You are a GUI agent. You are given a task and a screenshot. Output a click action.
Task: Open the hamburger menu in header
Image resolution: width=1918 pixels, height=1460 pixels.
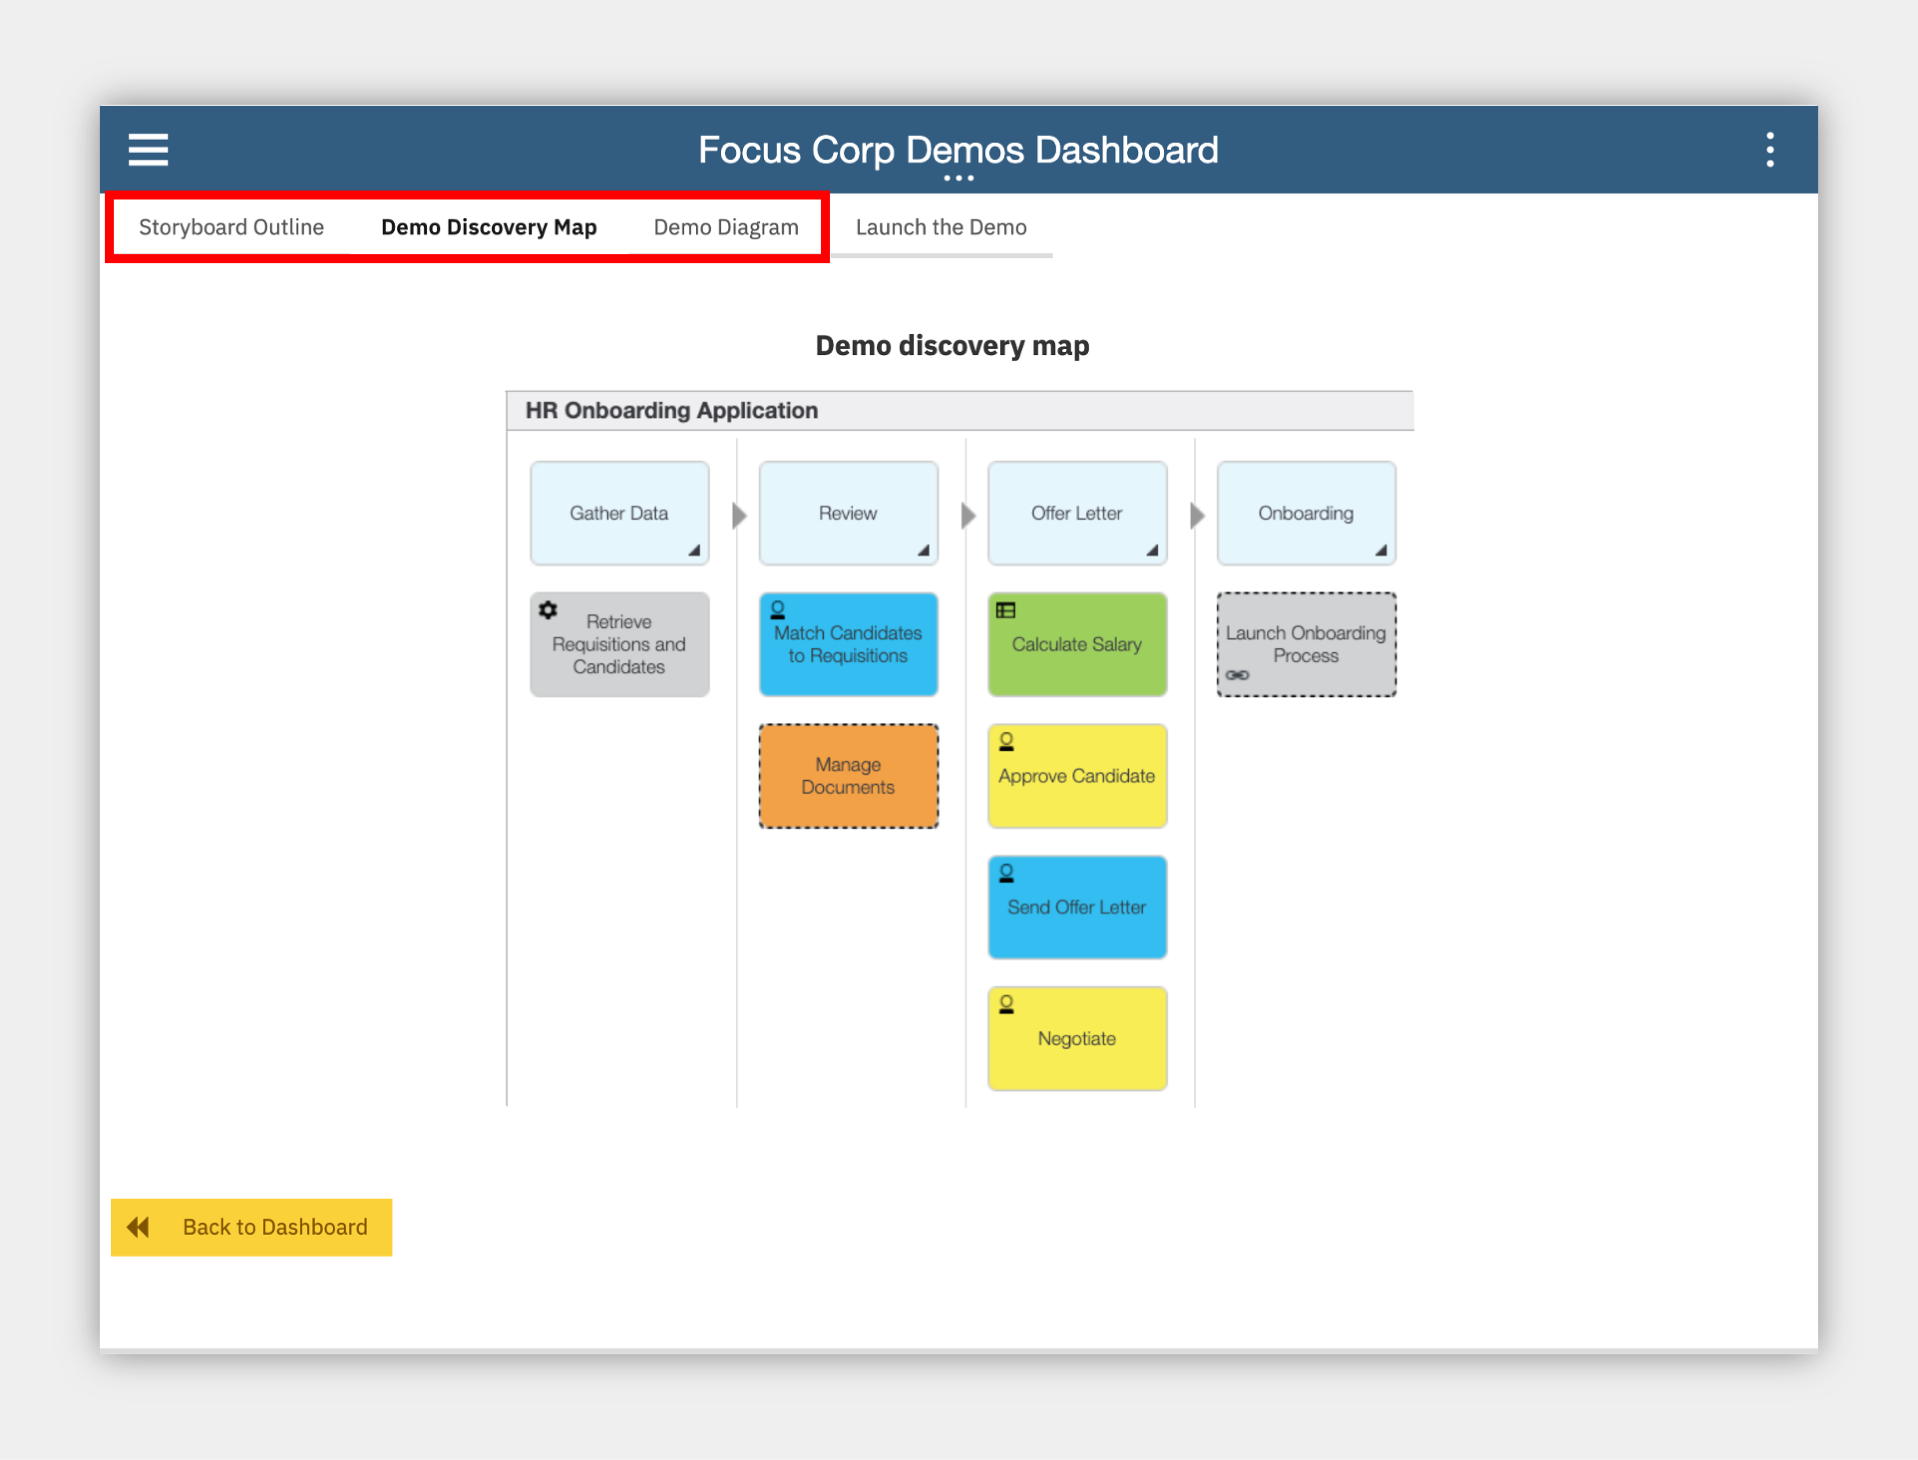coord(148,150)
